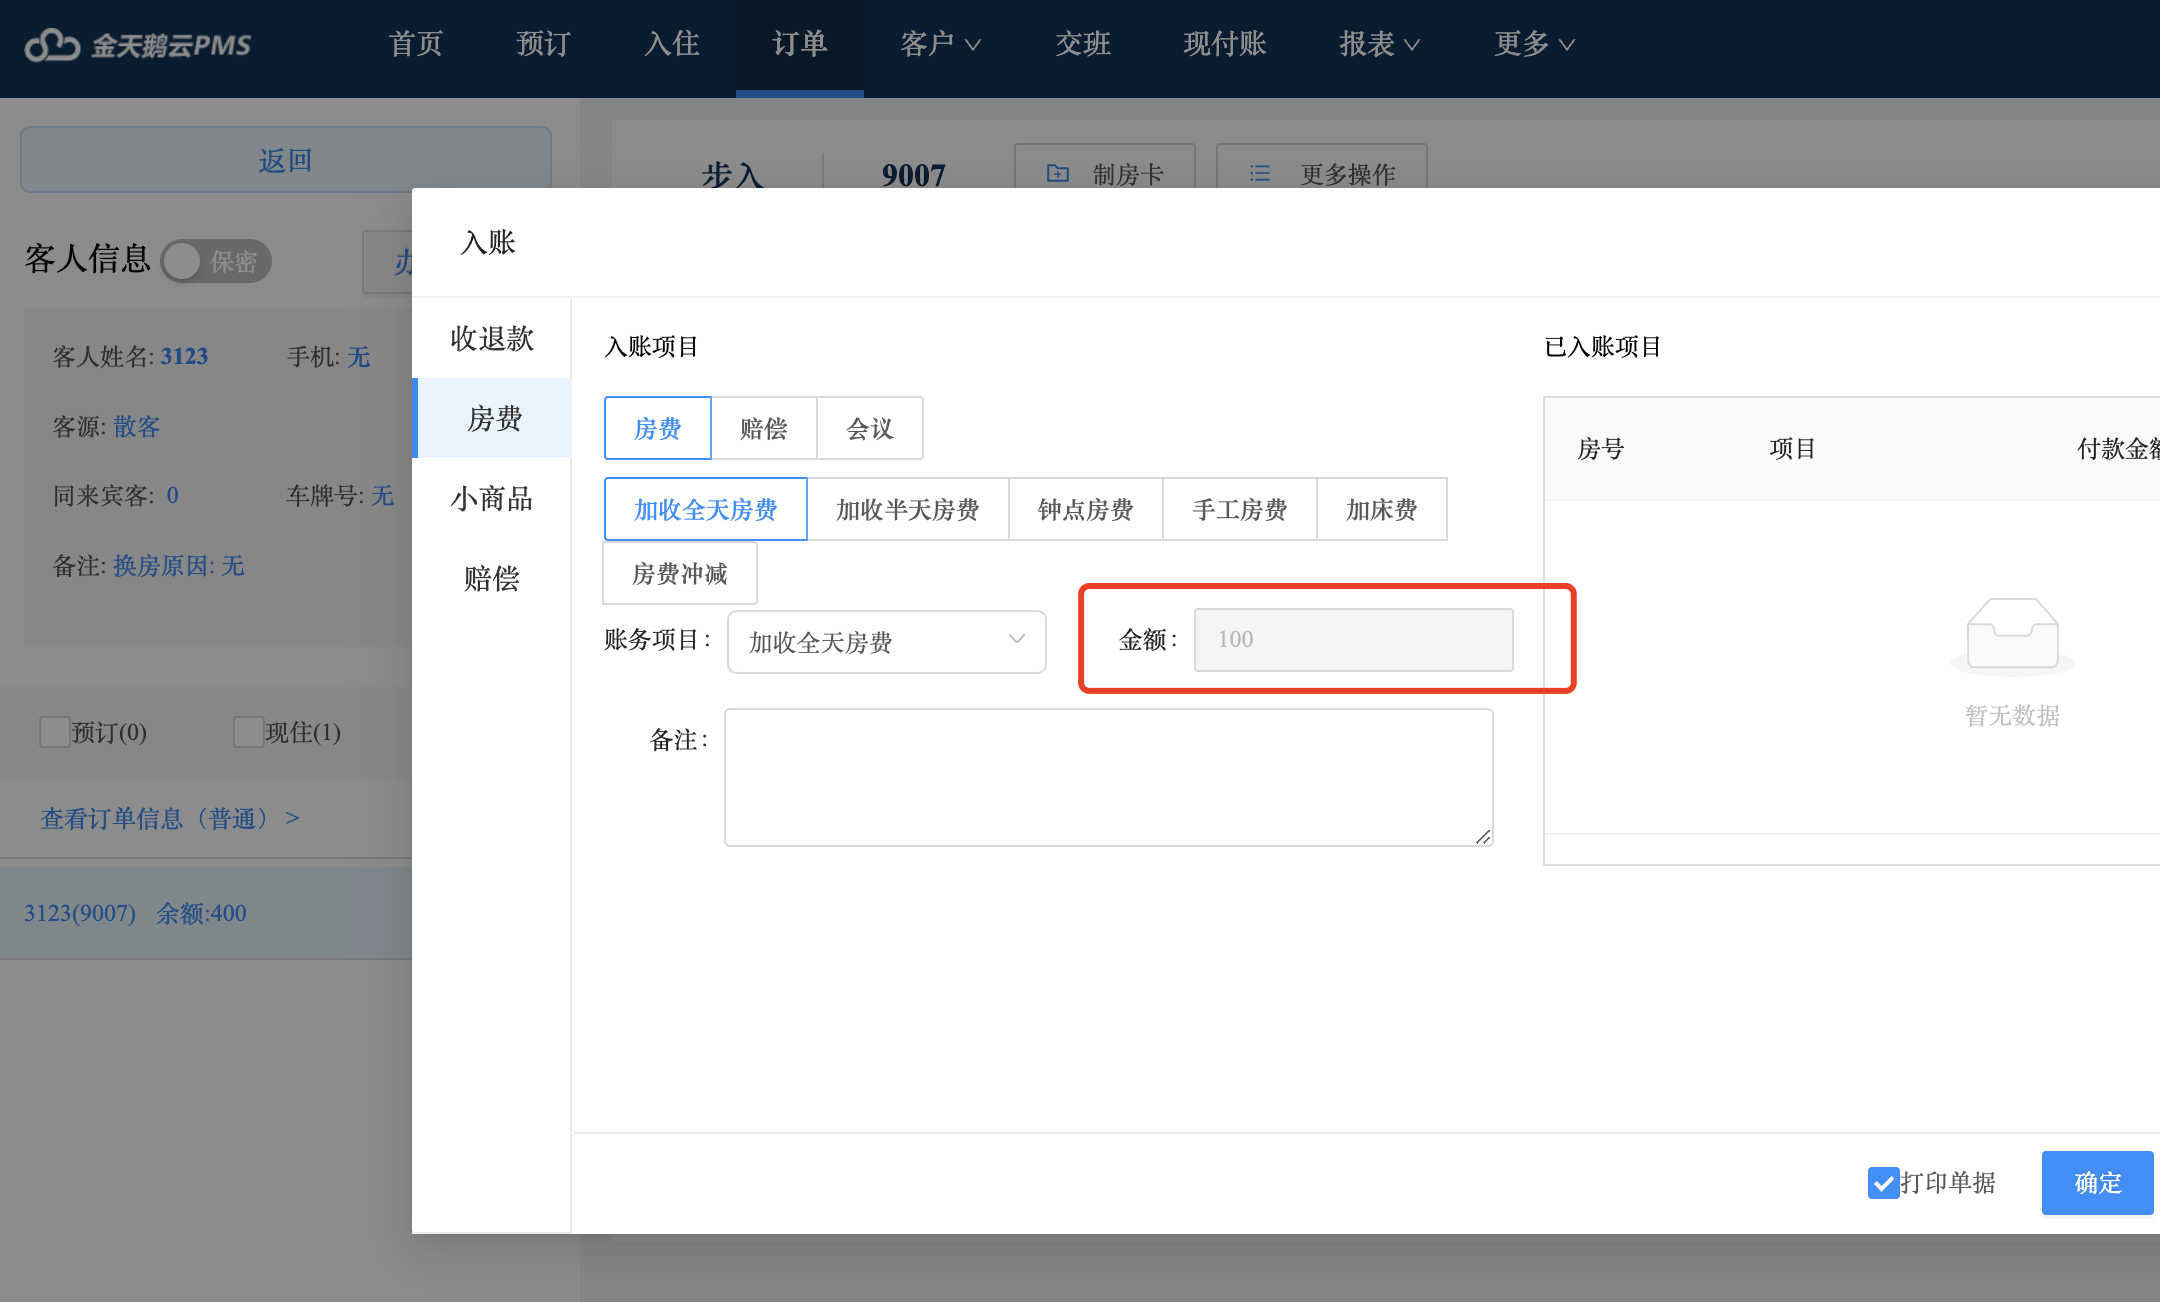Image resolution: width=2160 pixels, height=1302 pixels.
Task: Open 查看订单信息（普通） link
Action: (170, 818)
